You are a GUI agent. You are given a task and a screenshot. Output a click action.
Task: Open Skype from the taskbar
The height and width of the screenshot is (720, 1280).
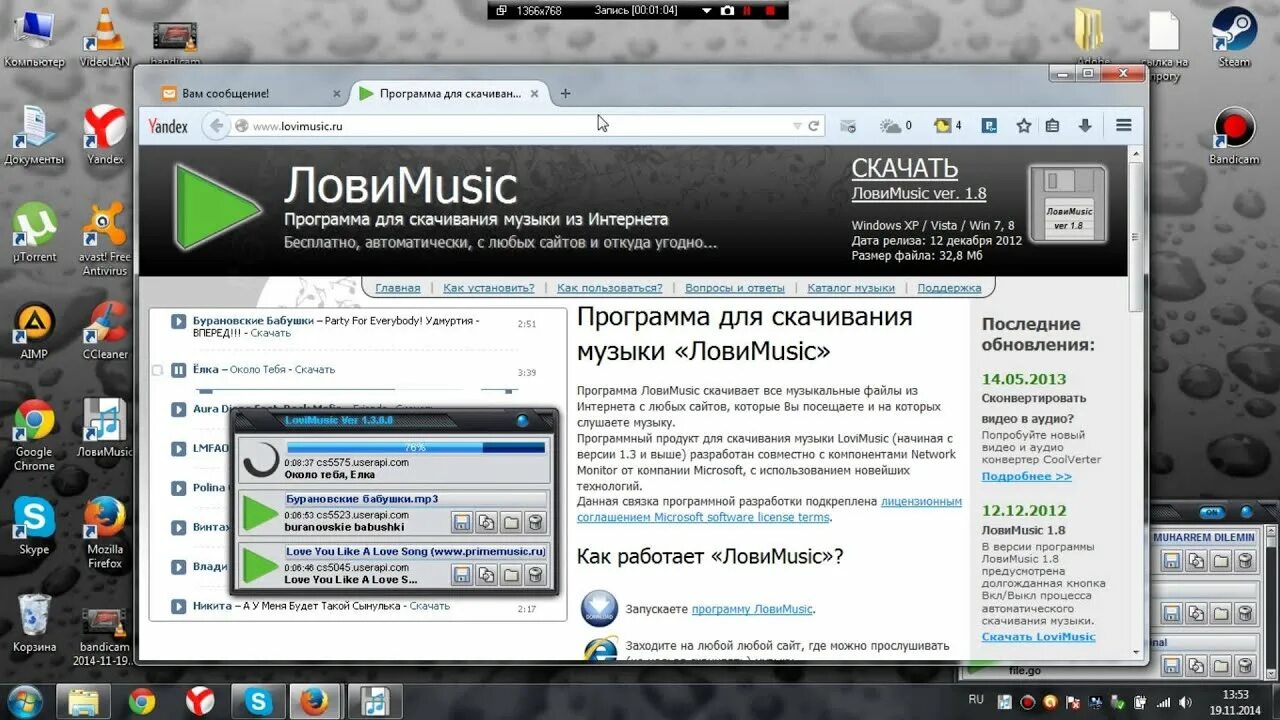[x=258, y=701]
